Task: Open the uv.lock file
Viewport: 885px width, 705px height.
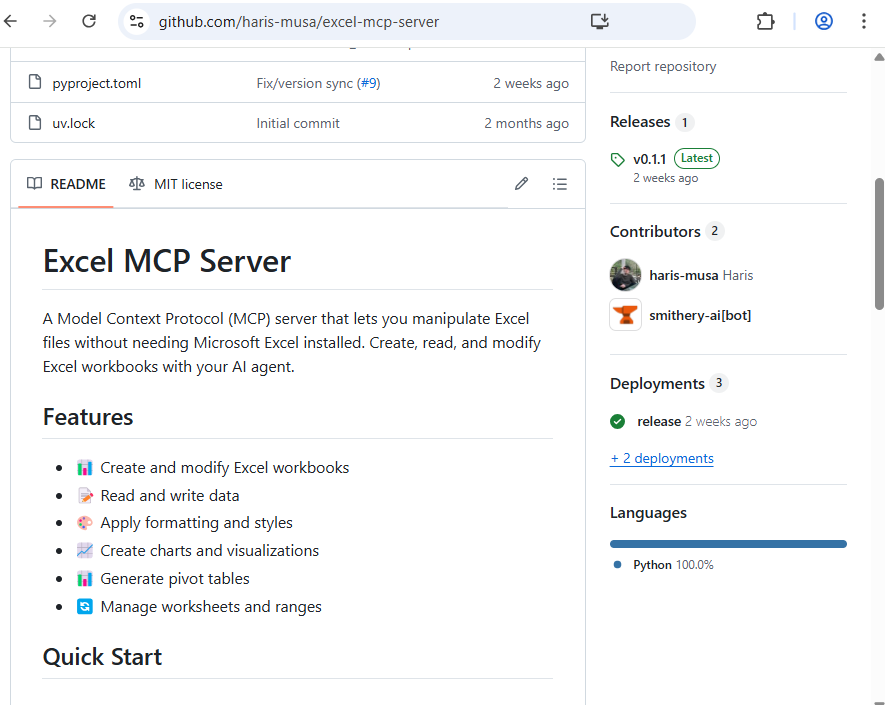Action: click(73, 123)
